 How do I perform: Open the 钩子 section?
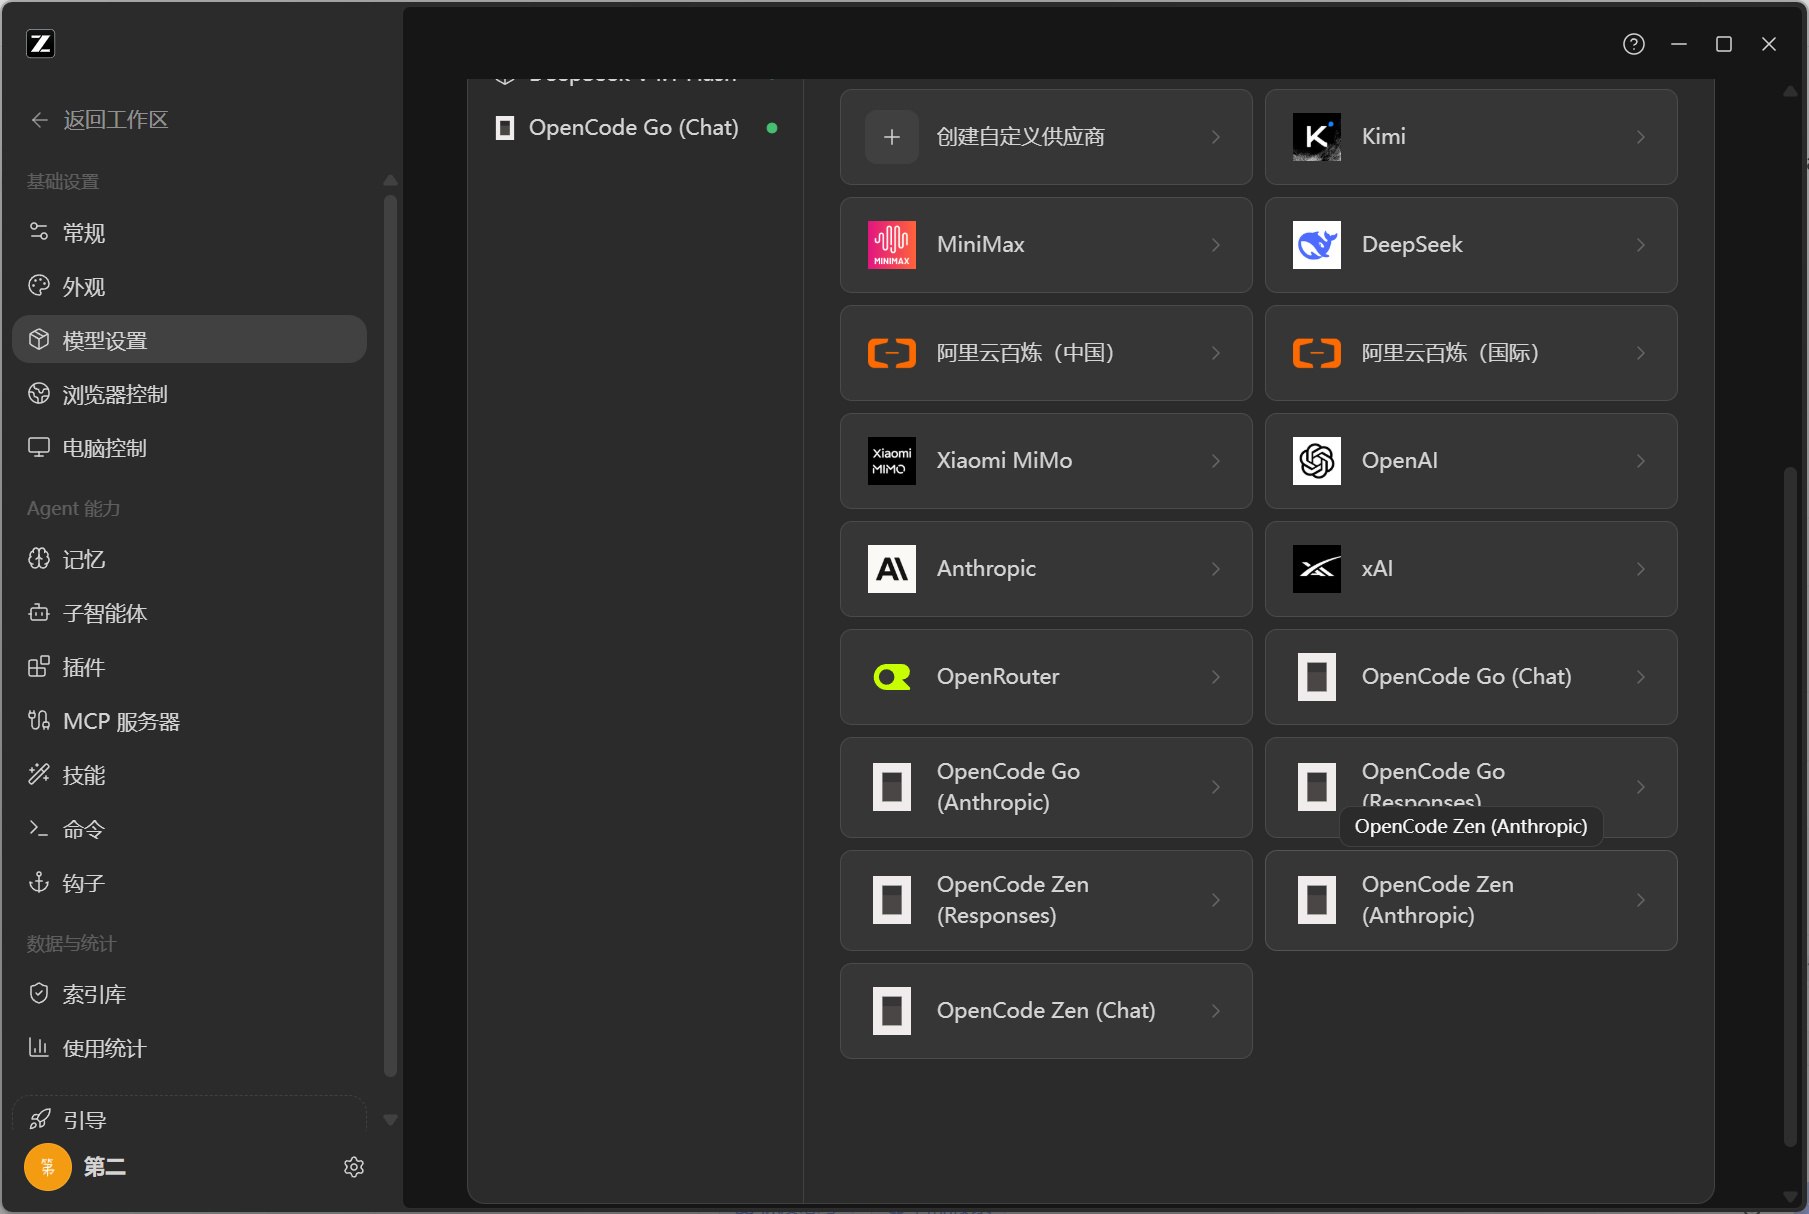[x=189, y=883]
